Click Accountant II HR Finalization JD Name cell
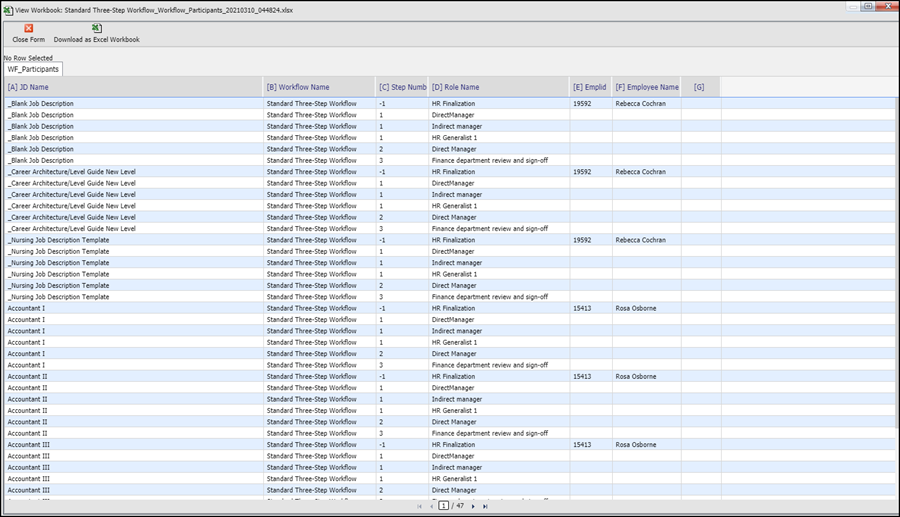Viewport: 900px width, 517px height. tap(134, 376)
